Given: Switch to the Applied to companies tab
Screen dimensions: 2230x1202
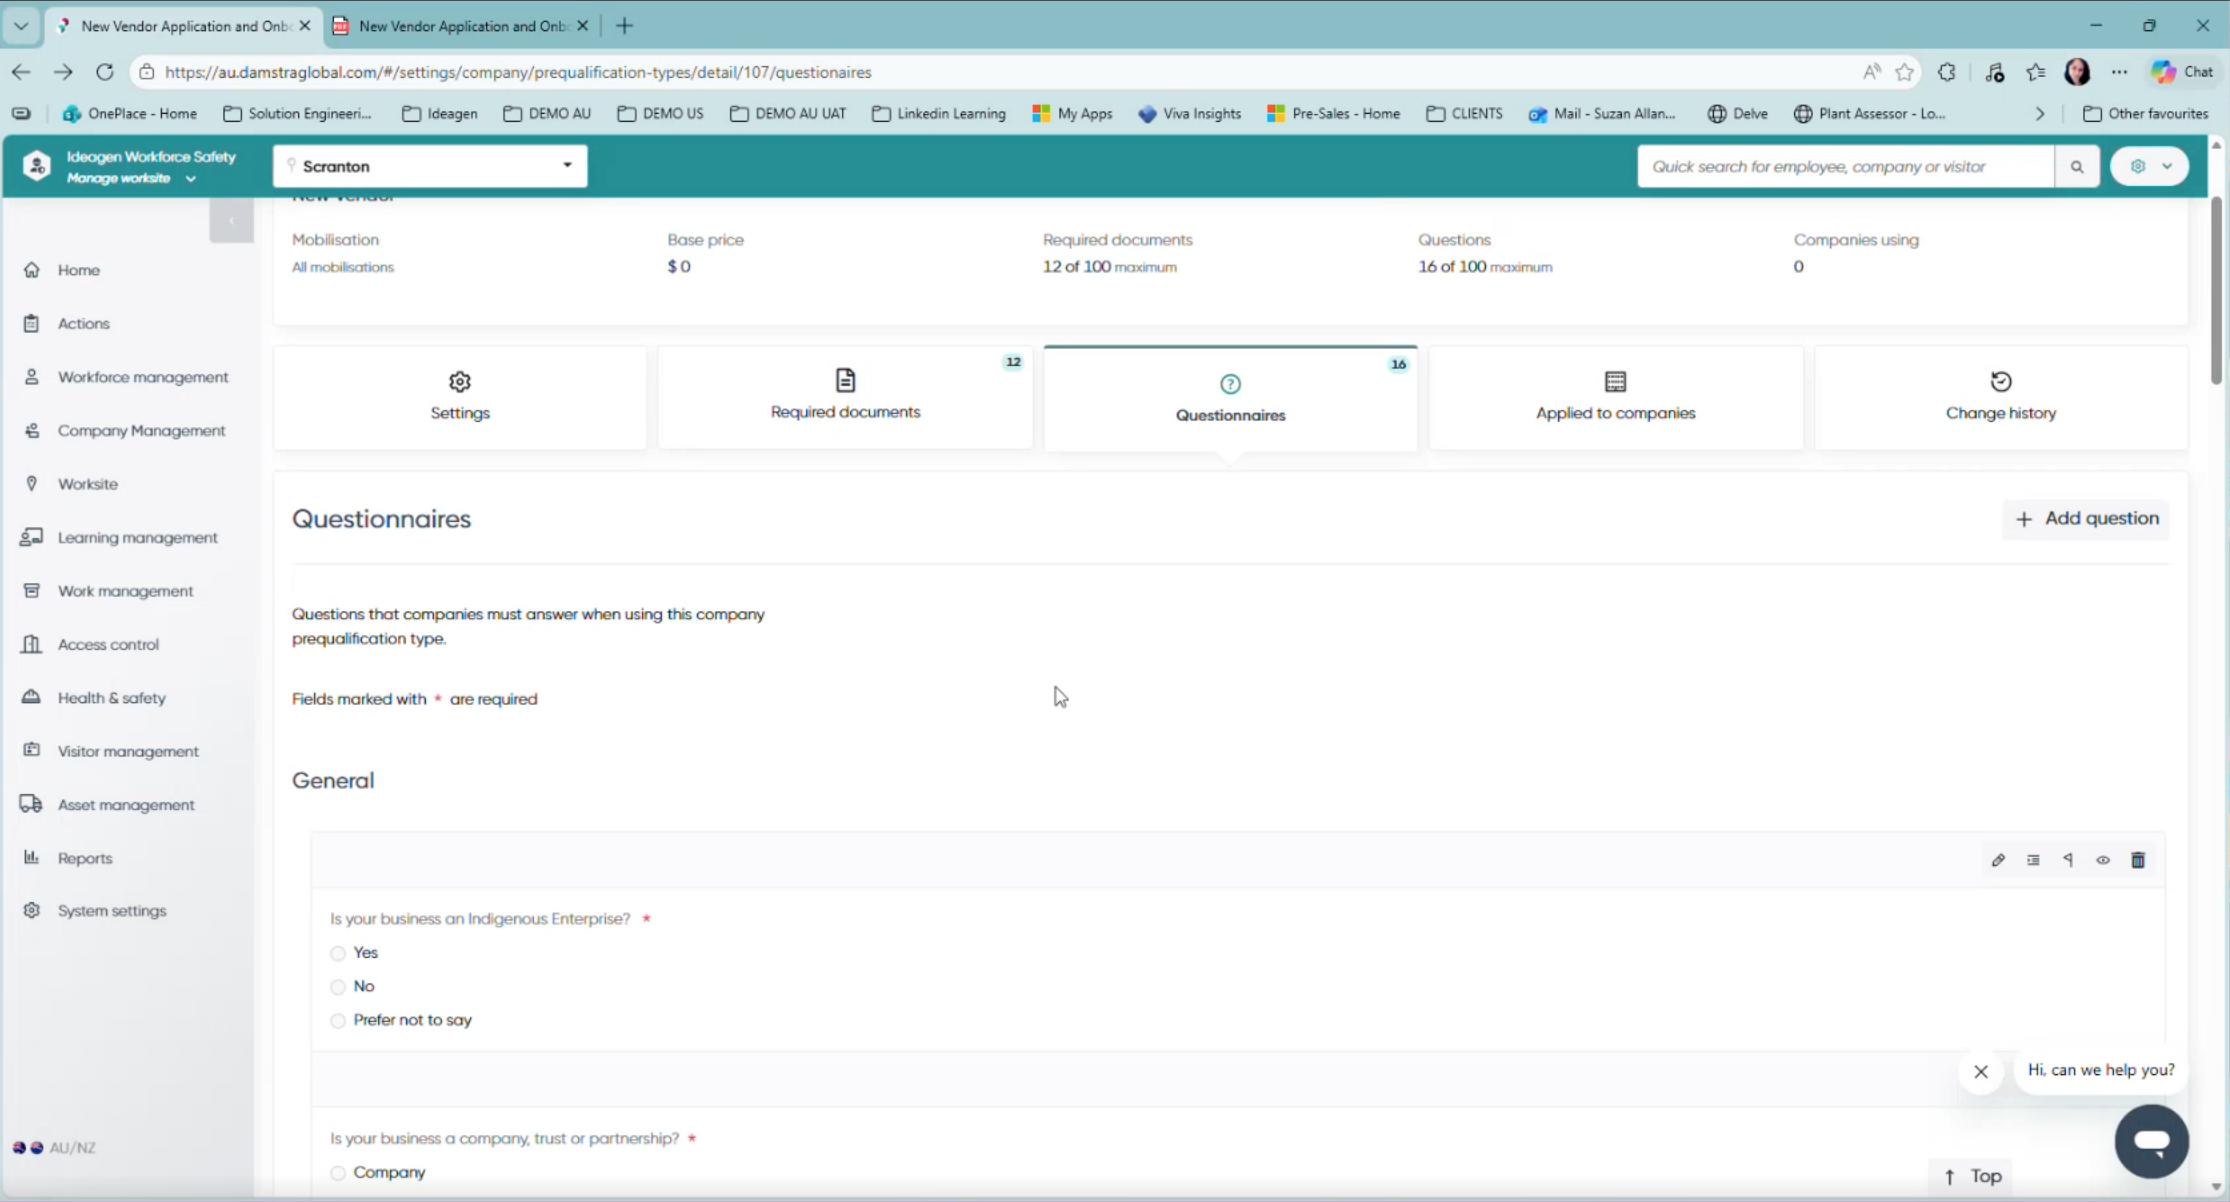Looking at the screenshot, I should click(x=1614, y=397).
